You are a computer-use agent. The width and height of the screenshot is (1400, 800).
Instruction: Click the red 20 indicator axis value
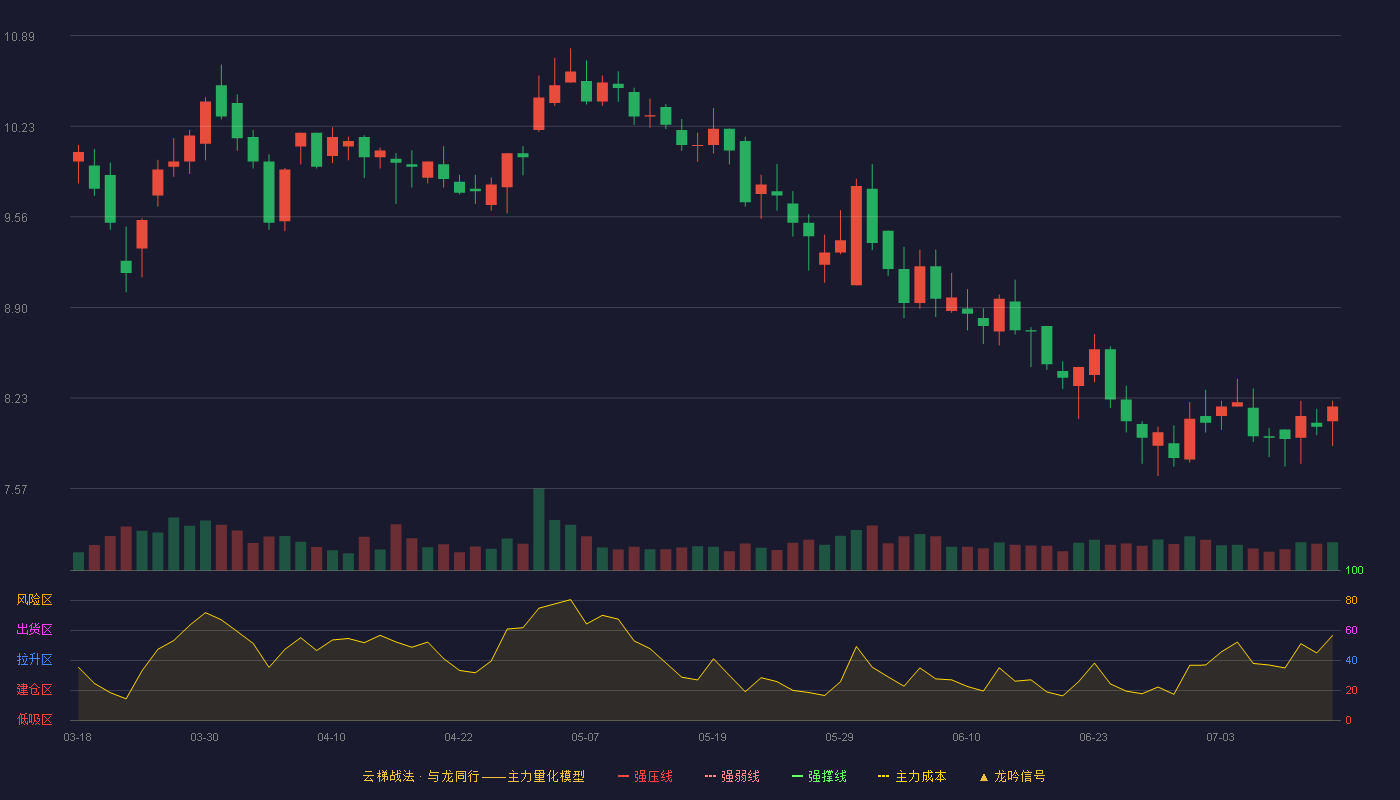point(1351,690)
